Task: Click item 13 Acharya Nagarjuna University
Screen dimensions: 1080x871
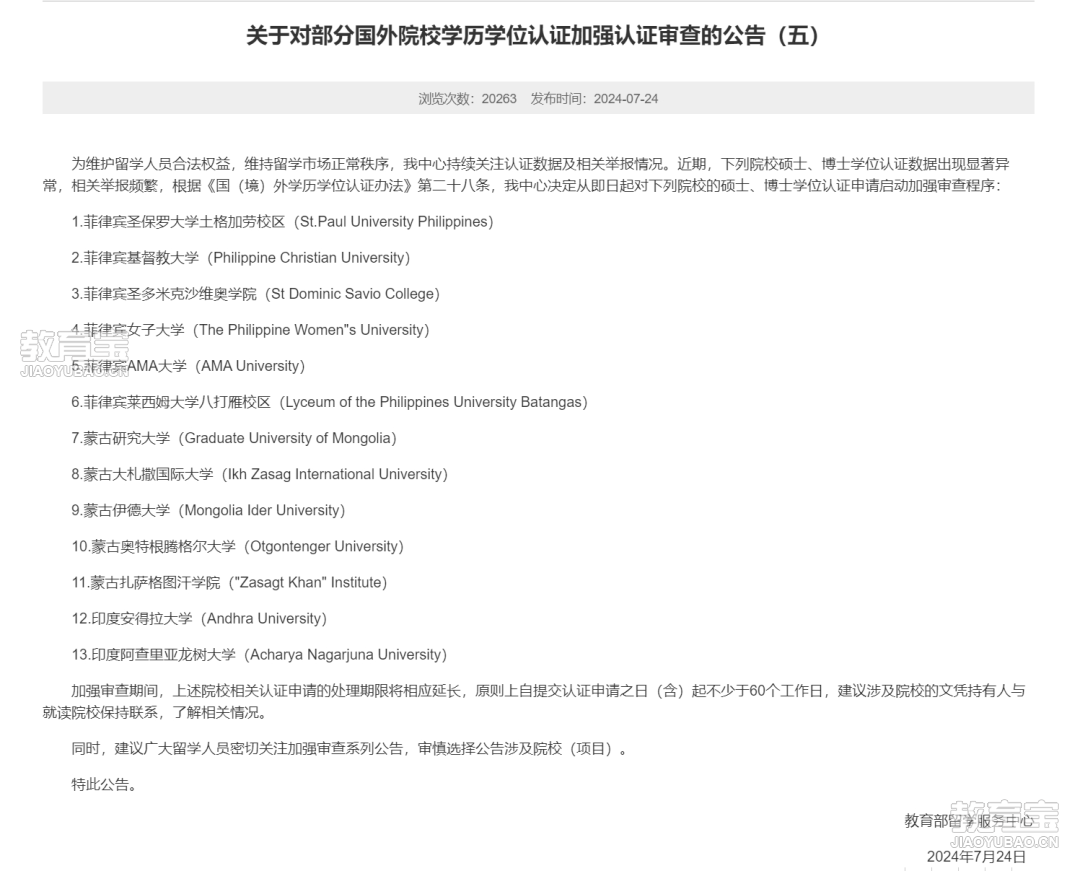Action: 259,655
